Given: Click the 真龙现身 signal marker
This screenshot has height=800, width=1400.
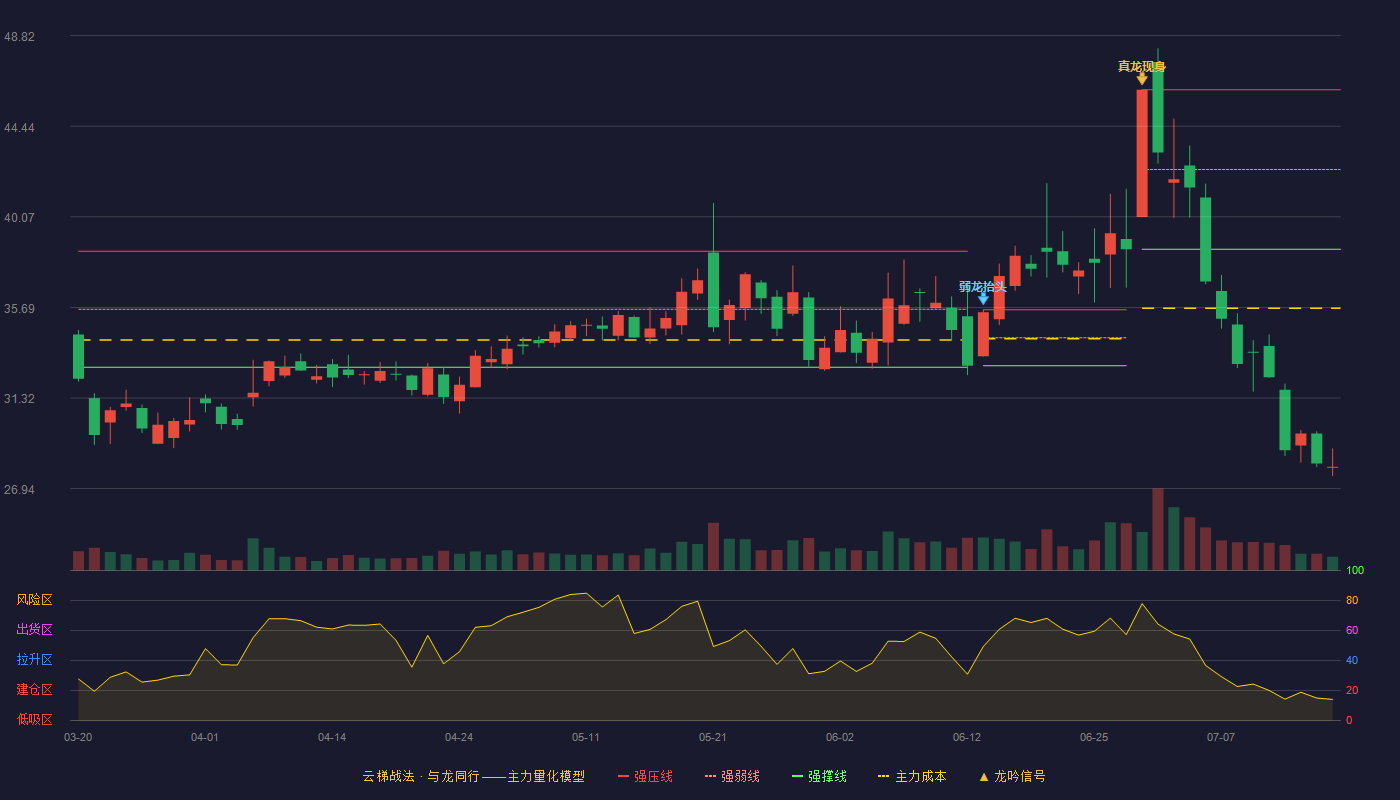Looking at the screenshot, I should pos(1142,72).
